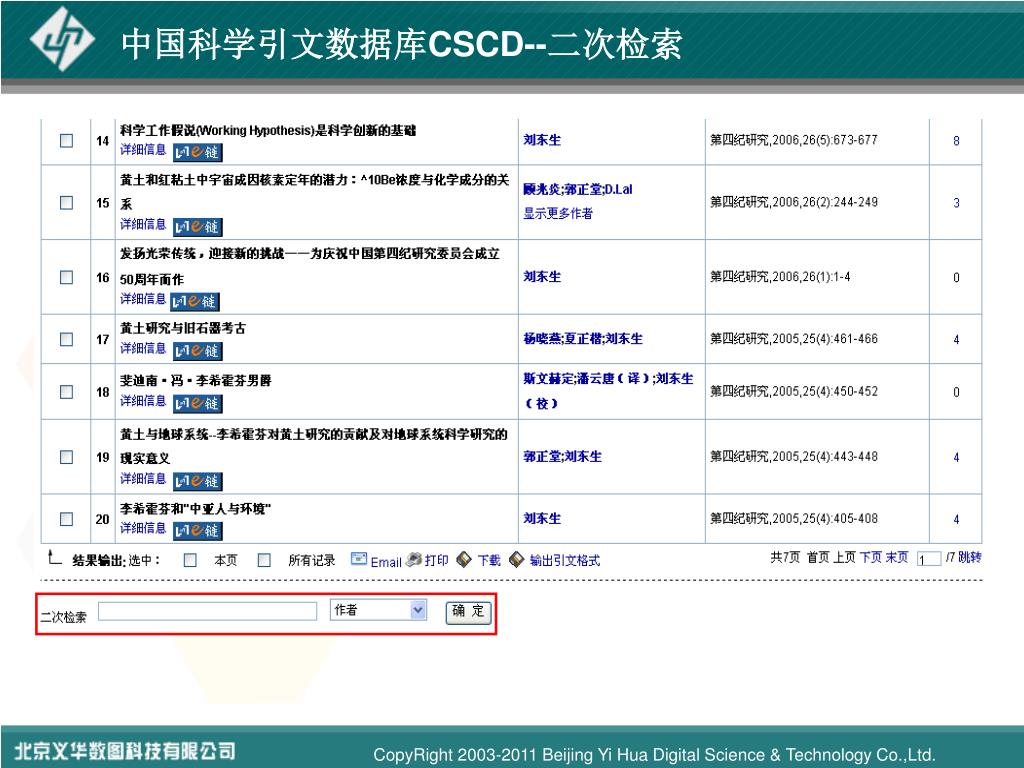Click the Email envelope icon

359,559
